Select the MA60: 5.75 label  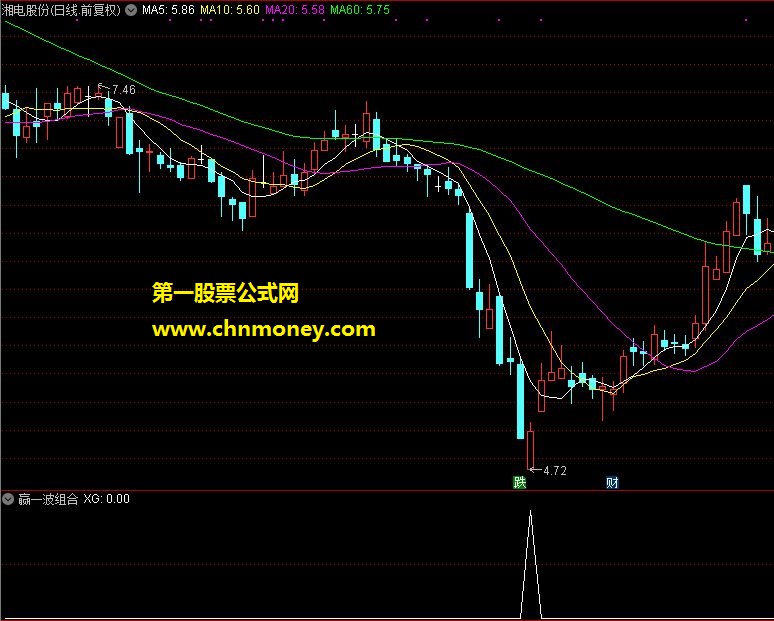coord(360,10)
